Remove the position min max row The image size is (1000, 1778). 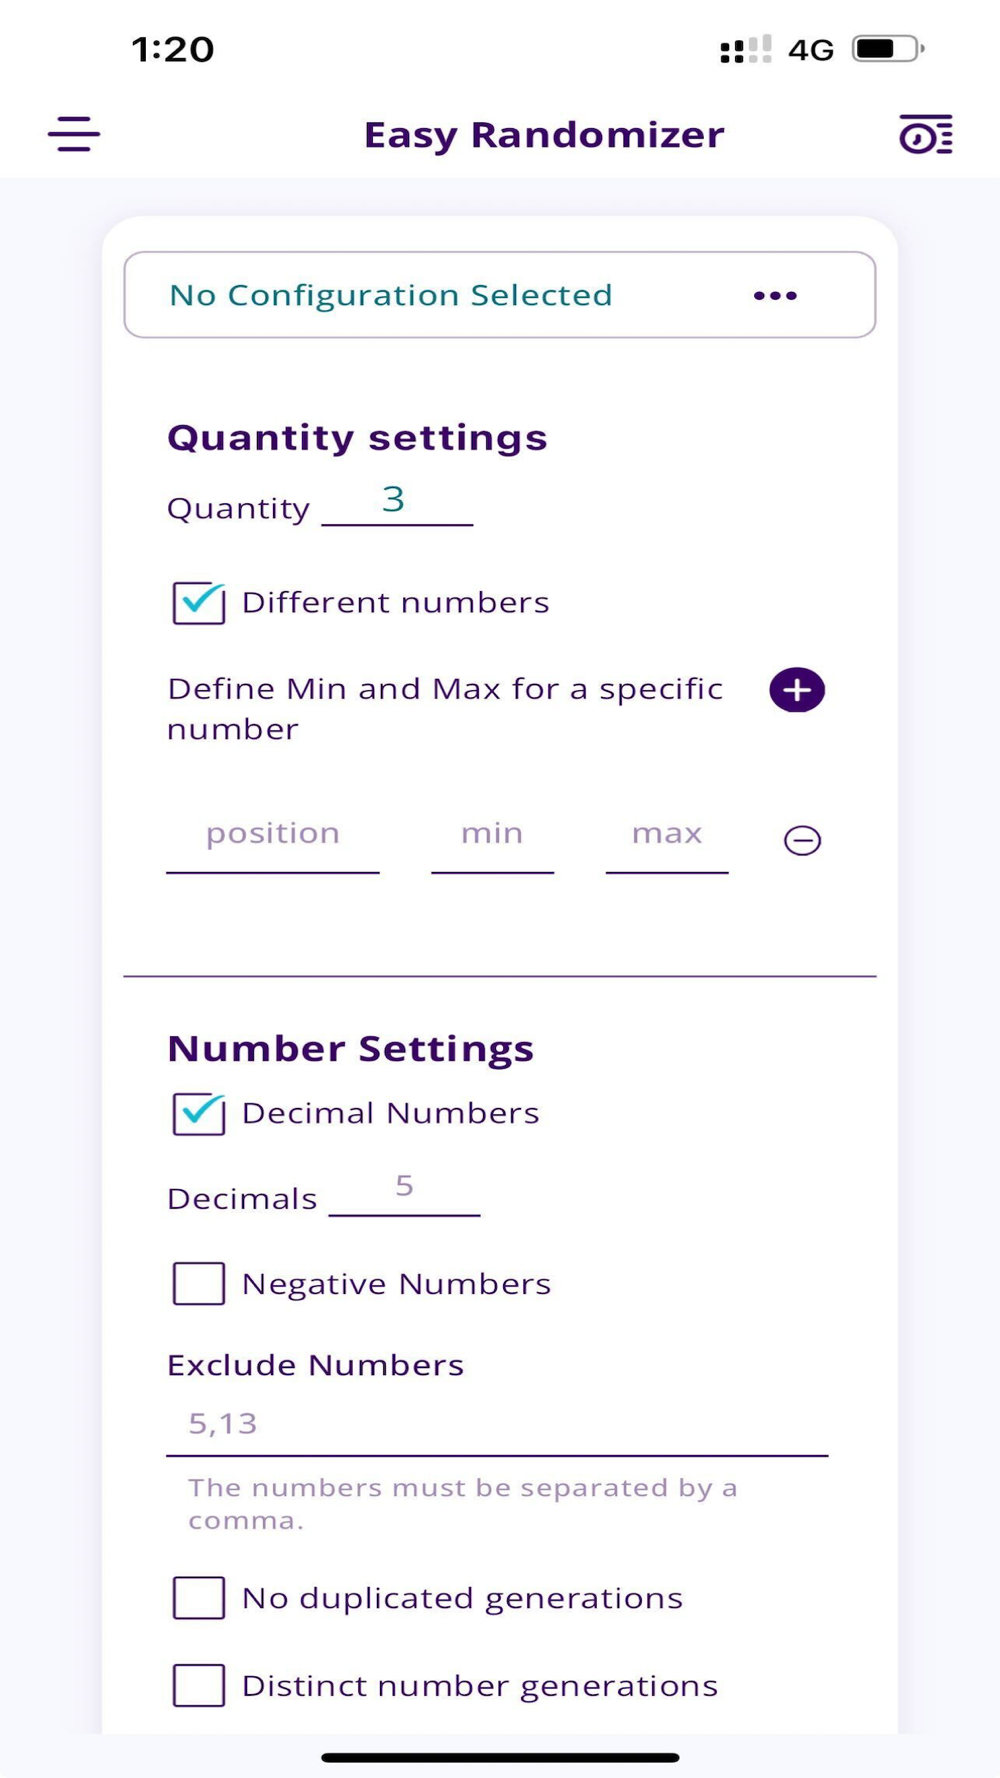click(802, 841)
